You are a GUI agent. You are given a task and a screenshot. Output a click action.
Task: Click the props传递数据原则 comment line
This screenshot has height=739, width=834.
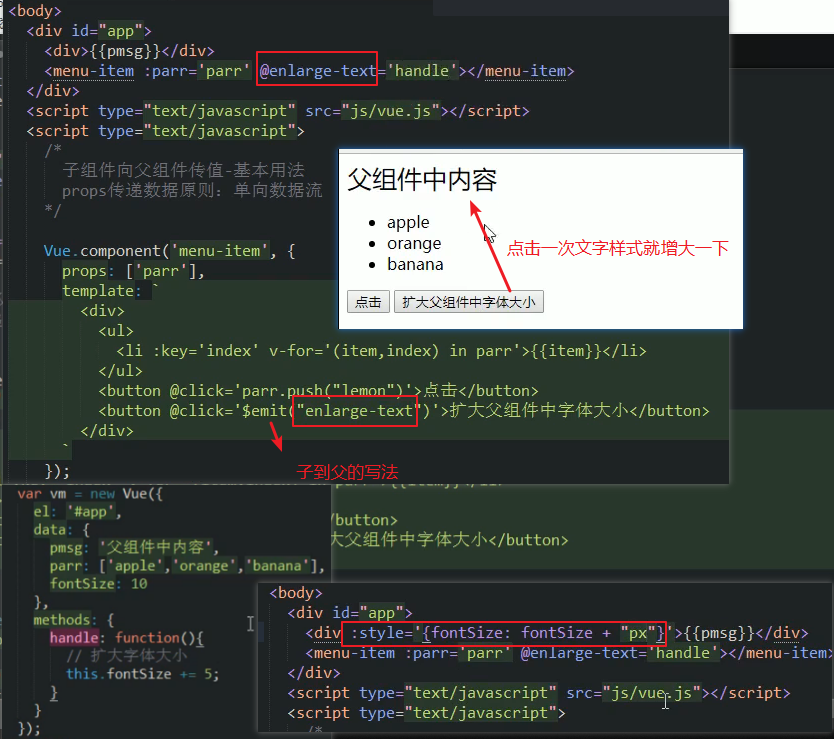[191, 190]
